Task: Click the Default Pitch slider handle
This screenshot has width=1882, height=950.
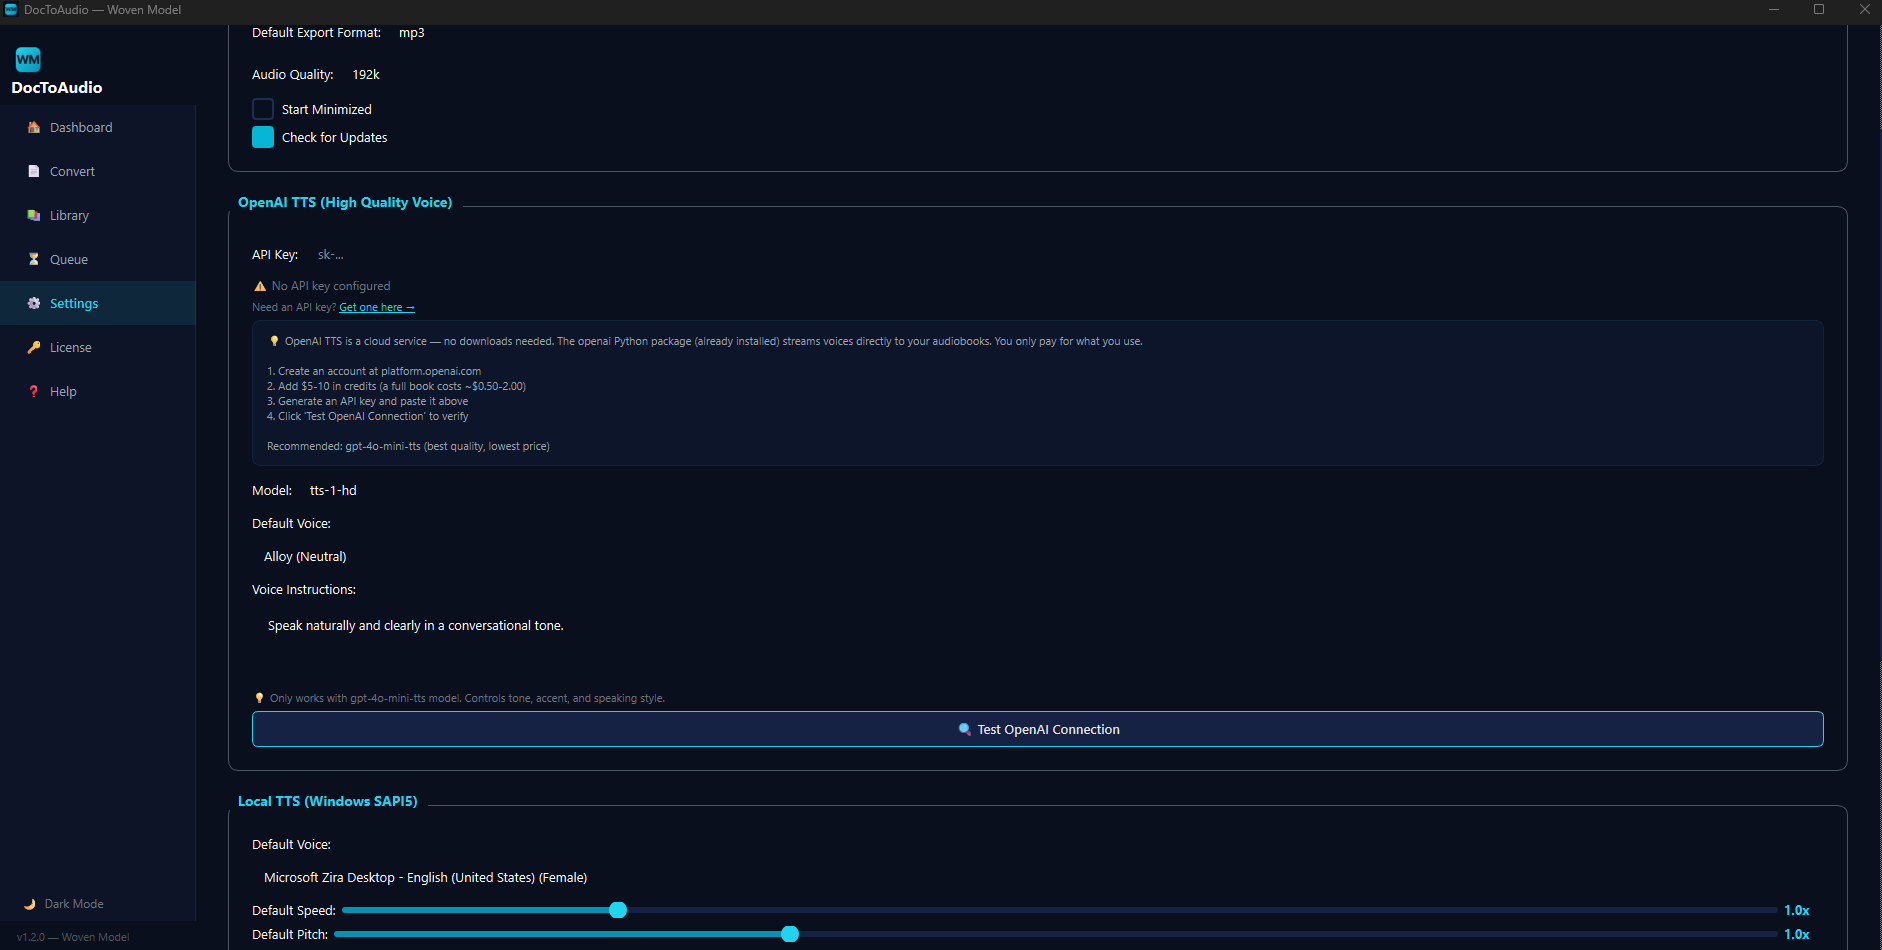Action: (x=790, y=934)
